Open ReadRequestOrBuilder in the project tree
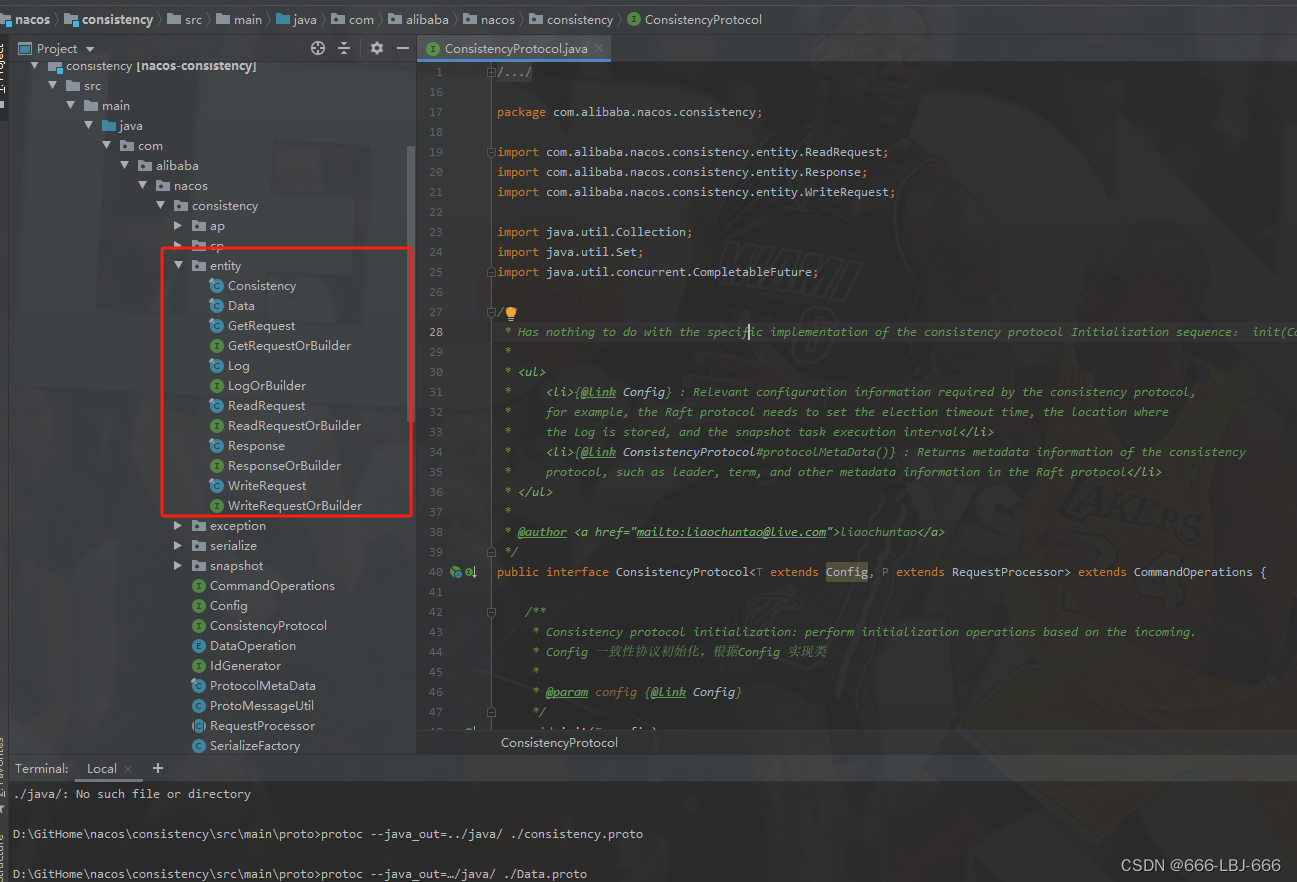 tap(294, 426)
